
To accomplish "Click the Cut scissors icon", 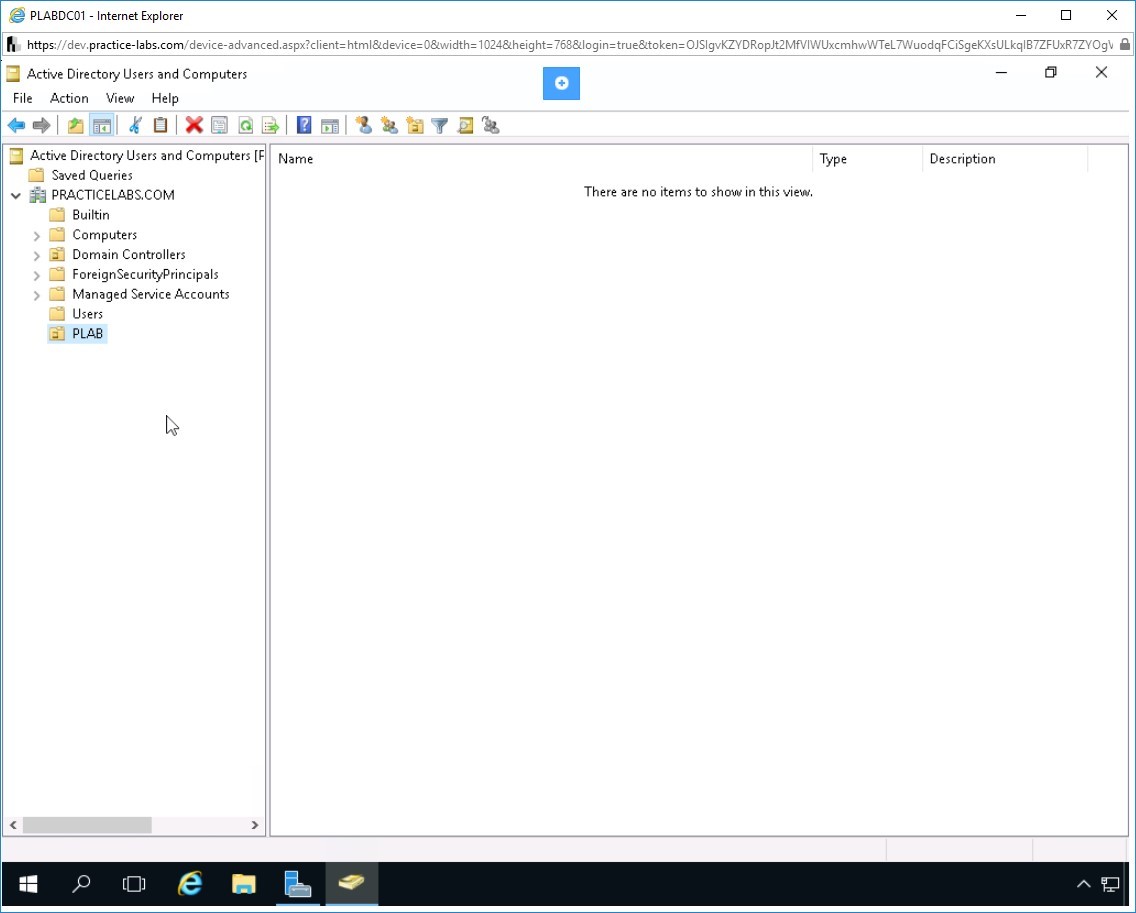I will pos(135,125).
